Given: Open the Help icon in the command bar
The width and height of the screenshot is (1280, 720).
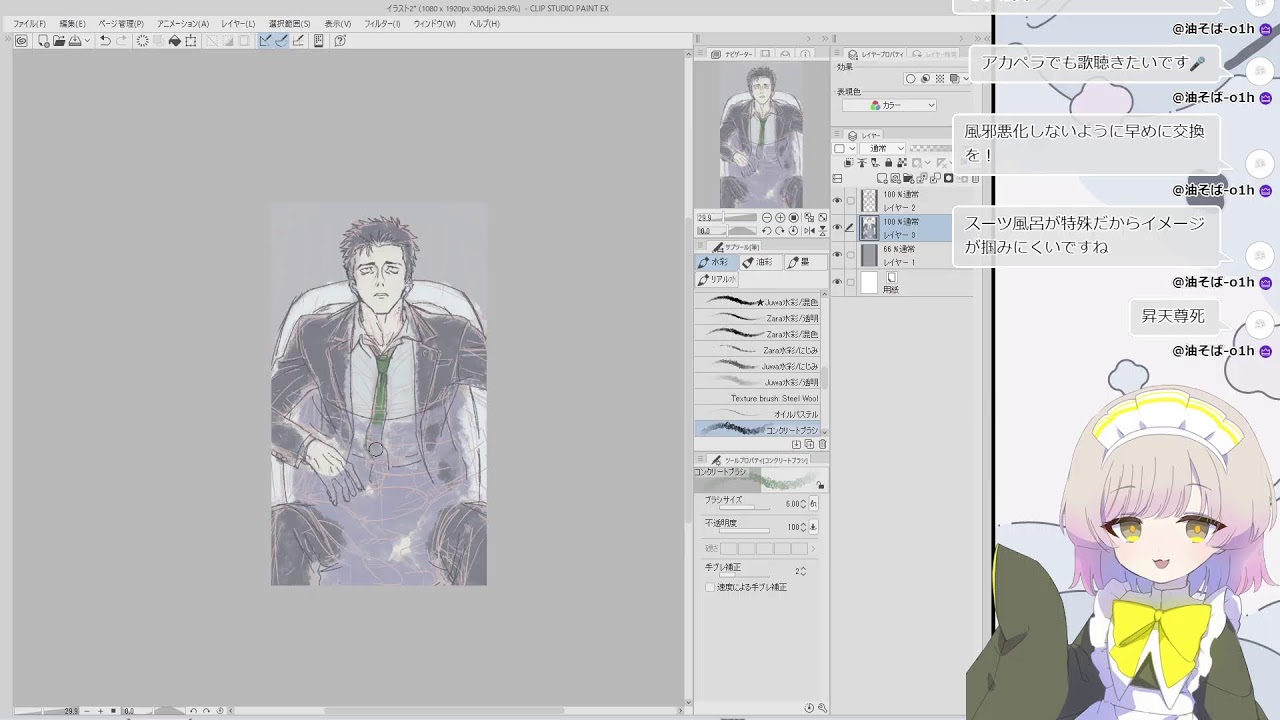Looking at the screenshot, I should click(340, 41).
